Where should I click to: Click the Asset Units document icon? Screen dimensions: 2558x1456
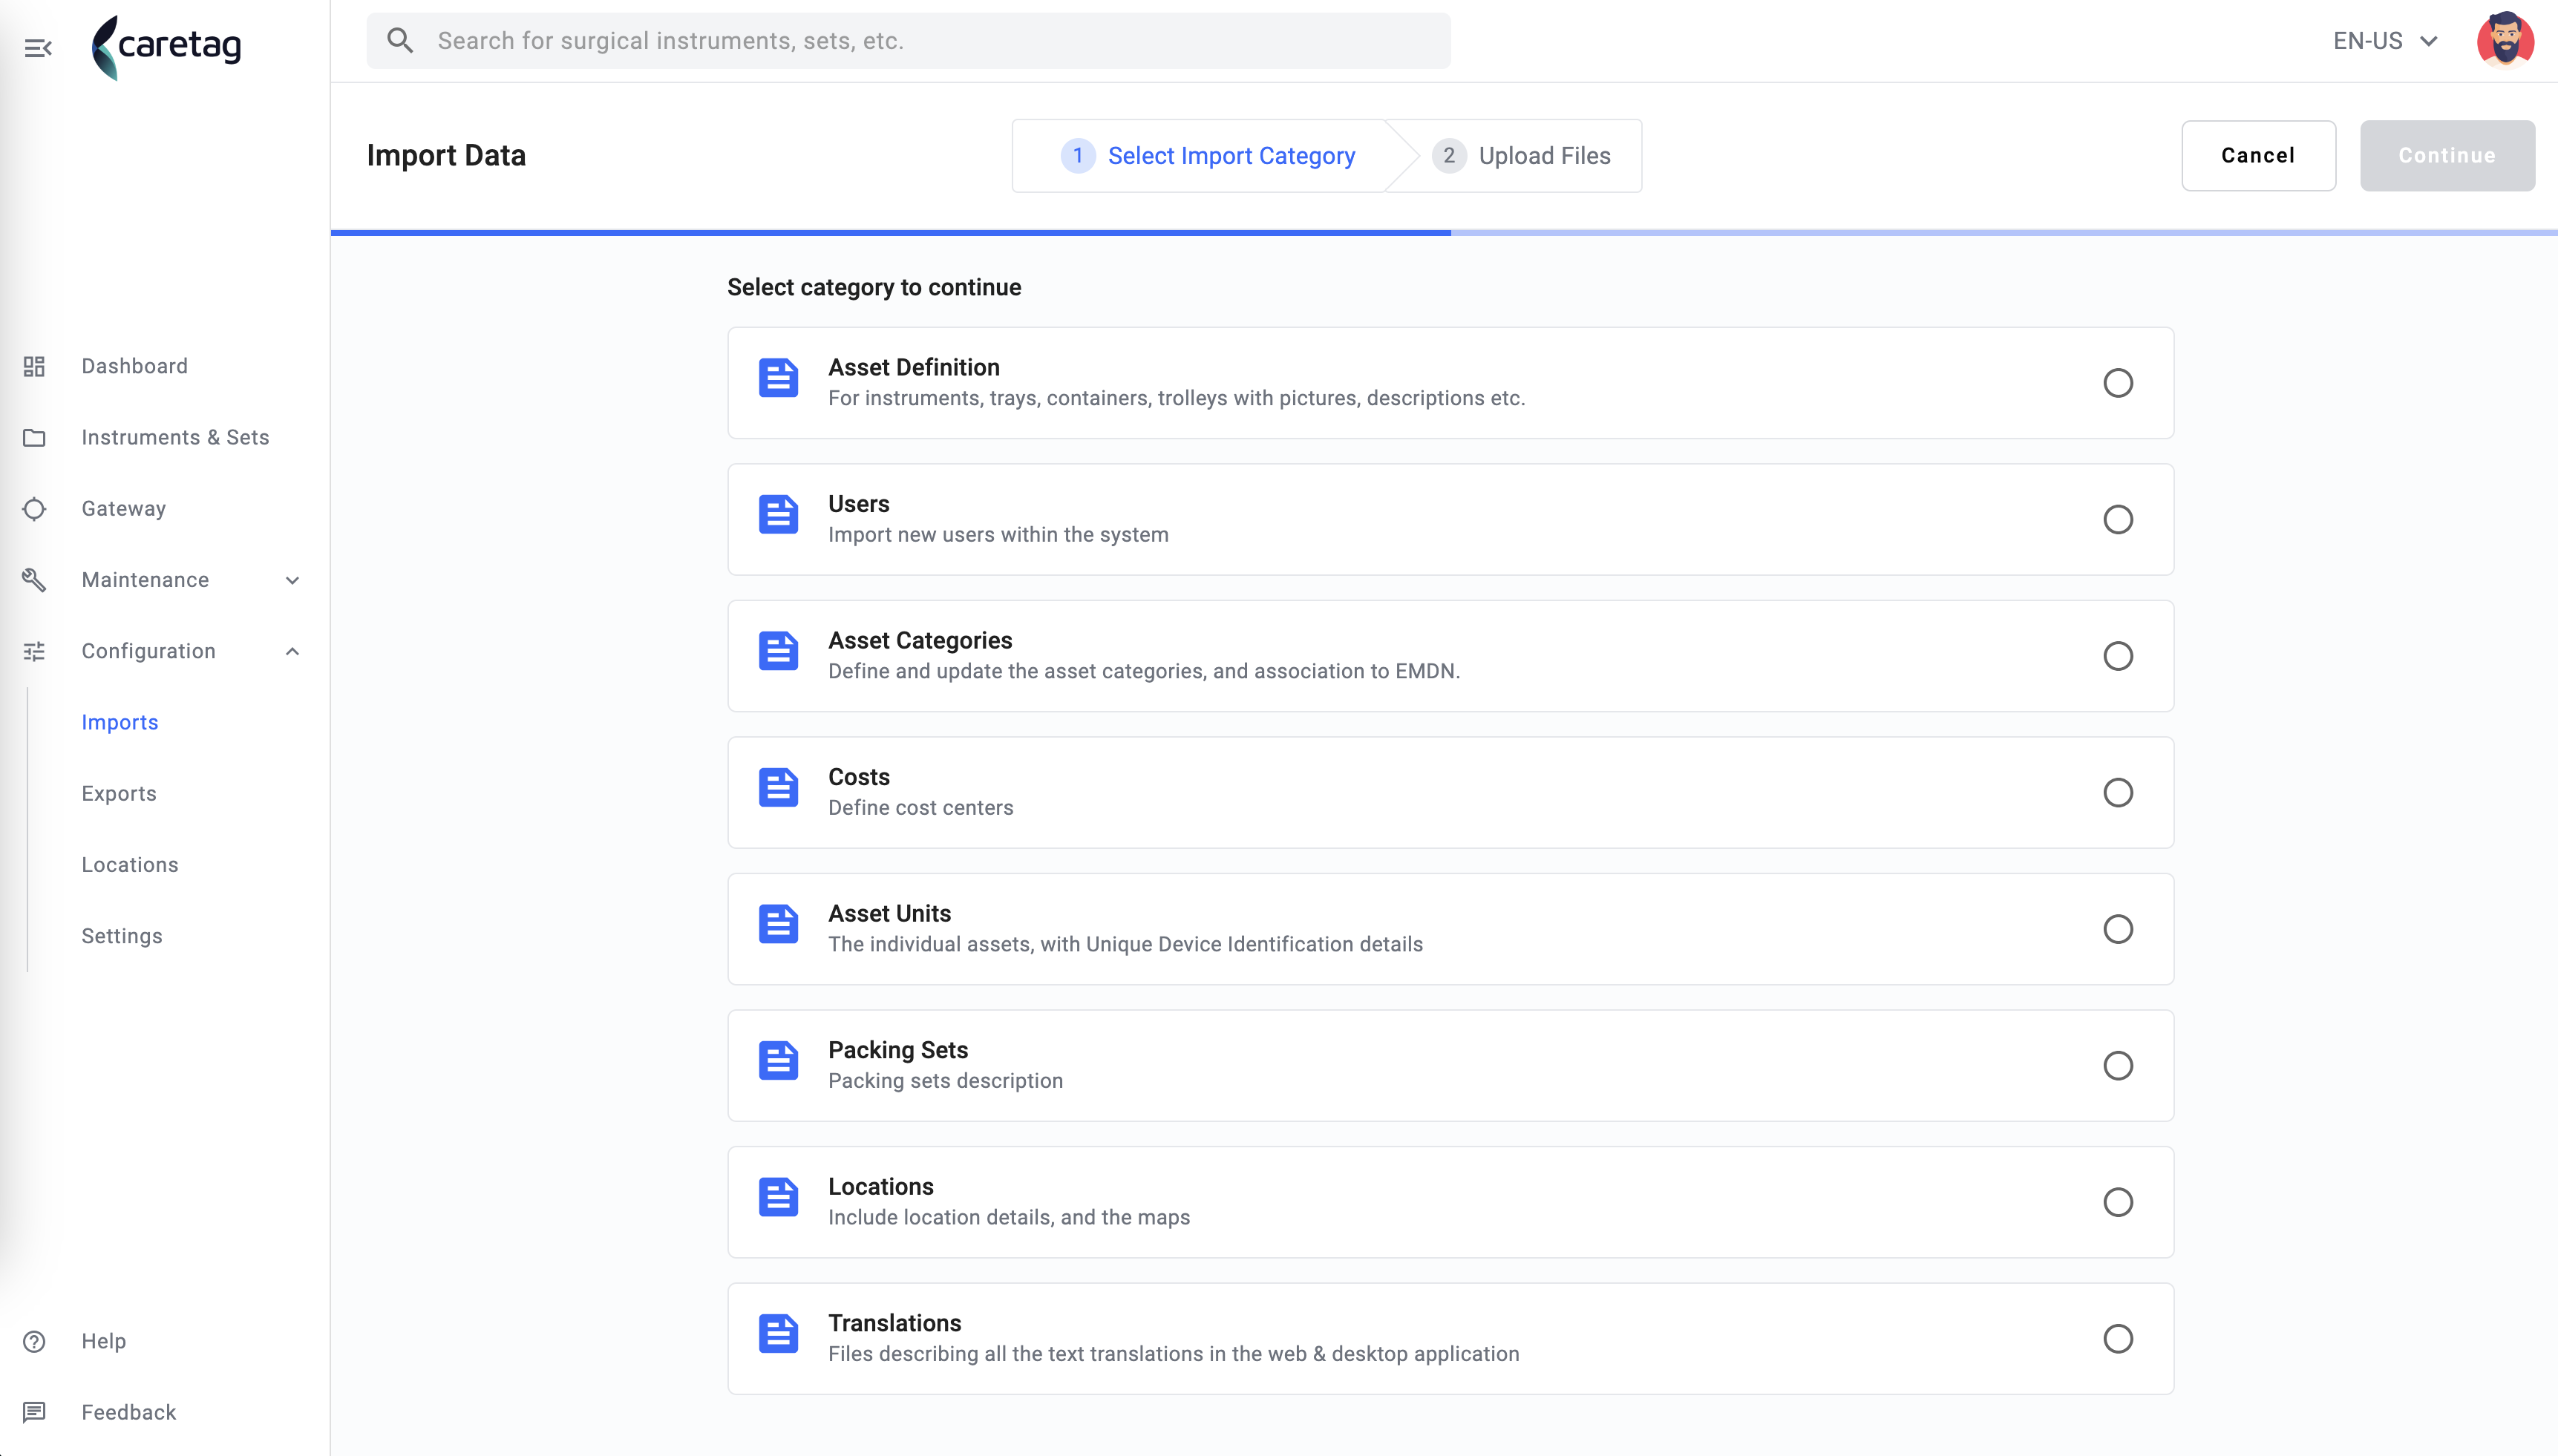(x=778, y=924)
